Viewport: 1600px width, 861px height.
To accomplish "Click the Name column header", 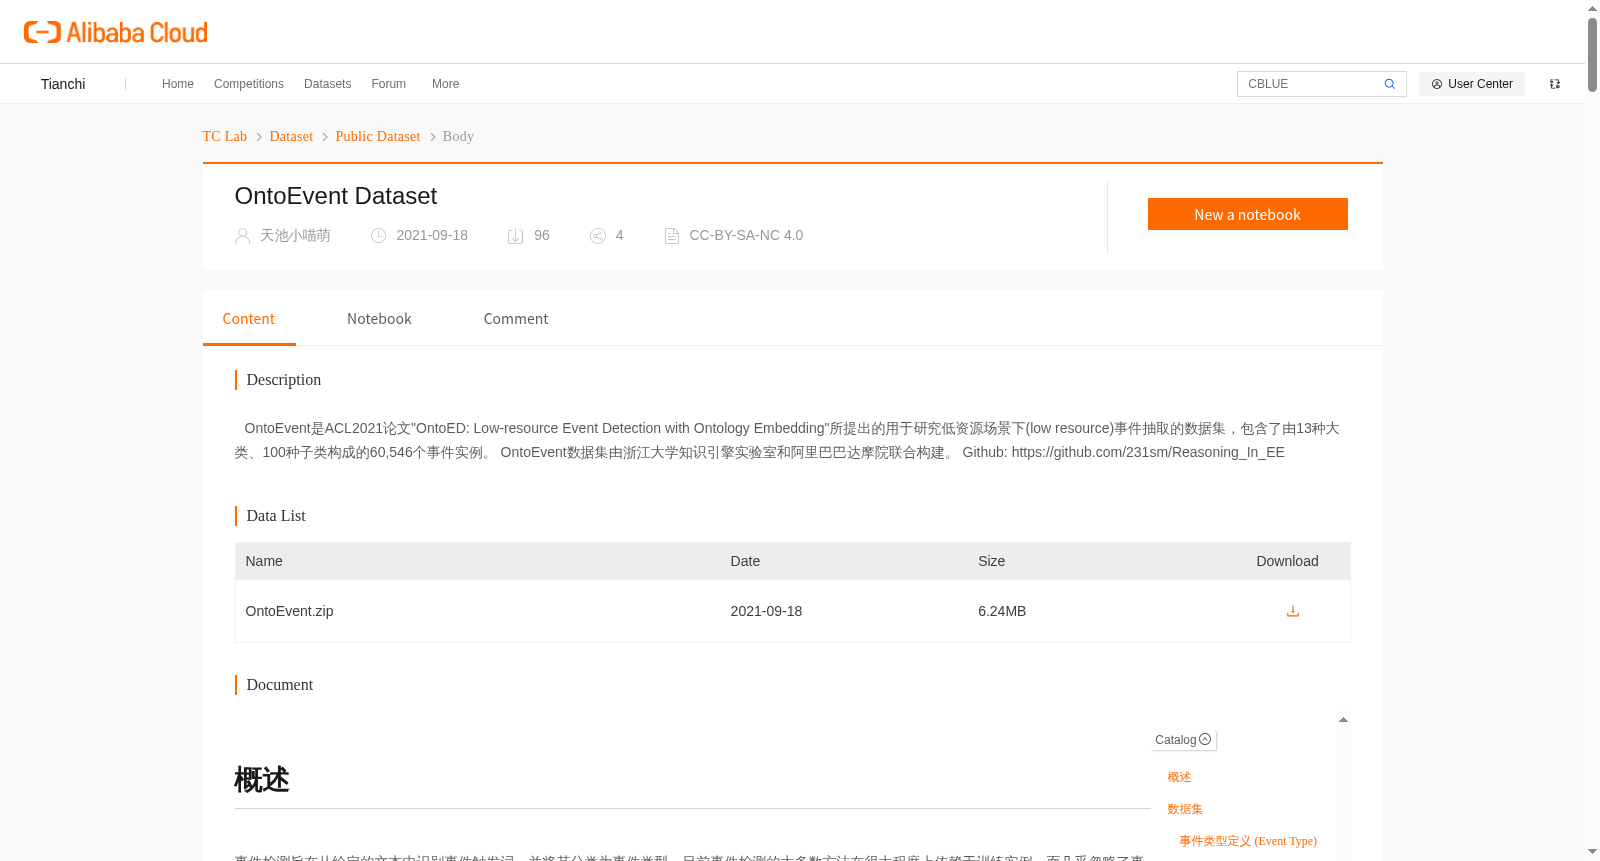I will tap(264, 561).
